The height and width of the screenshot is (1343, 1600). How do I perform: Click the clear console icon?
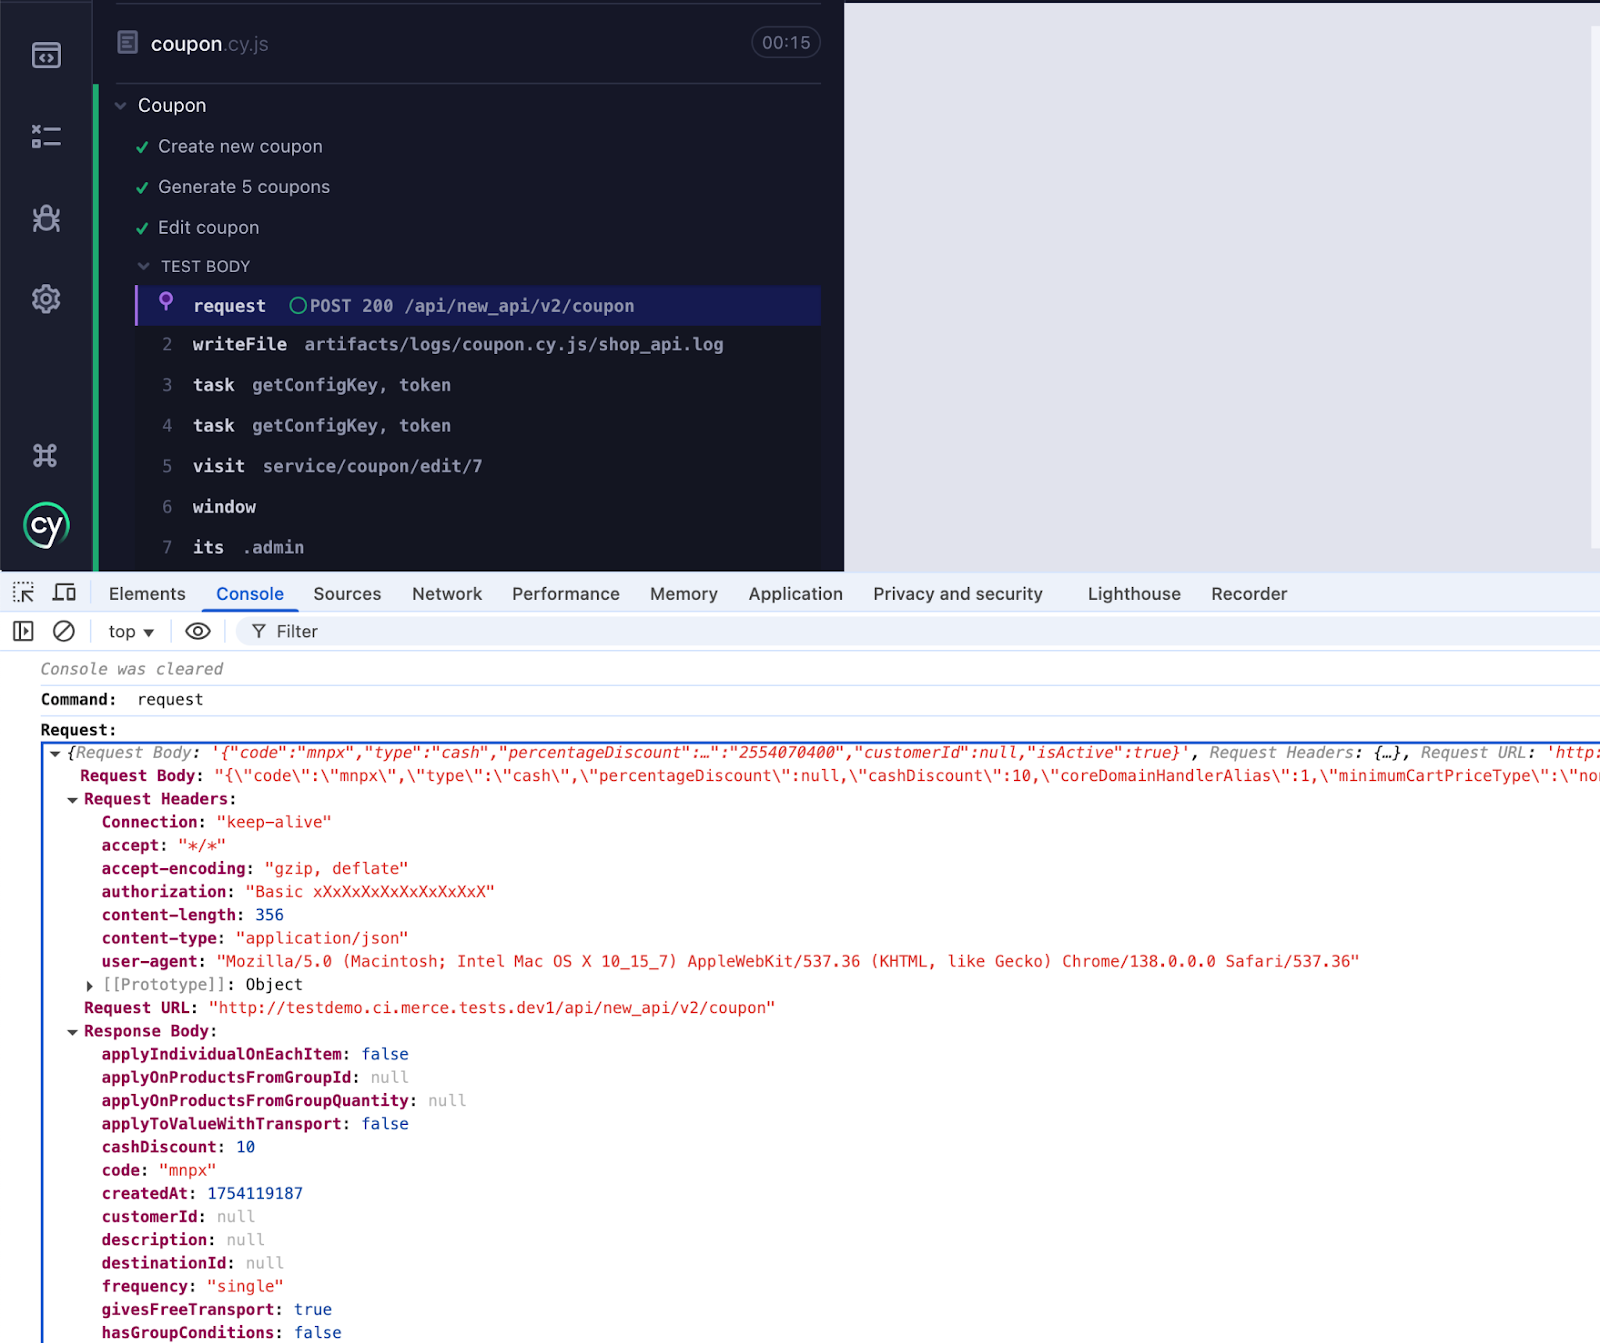click(x=64, y=631)
